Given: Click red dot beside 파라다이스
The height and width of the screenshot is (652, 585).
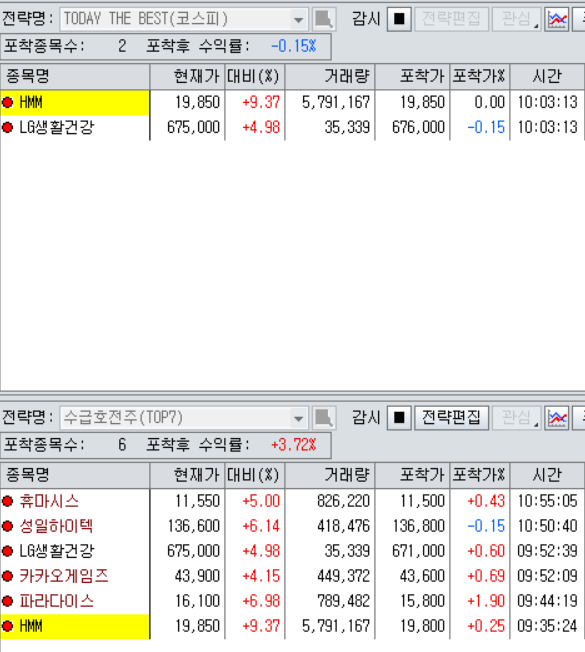Looking at the screenshot, I should pyautogui.click(x=7, y=601).
